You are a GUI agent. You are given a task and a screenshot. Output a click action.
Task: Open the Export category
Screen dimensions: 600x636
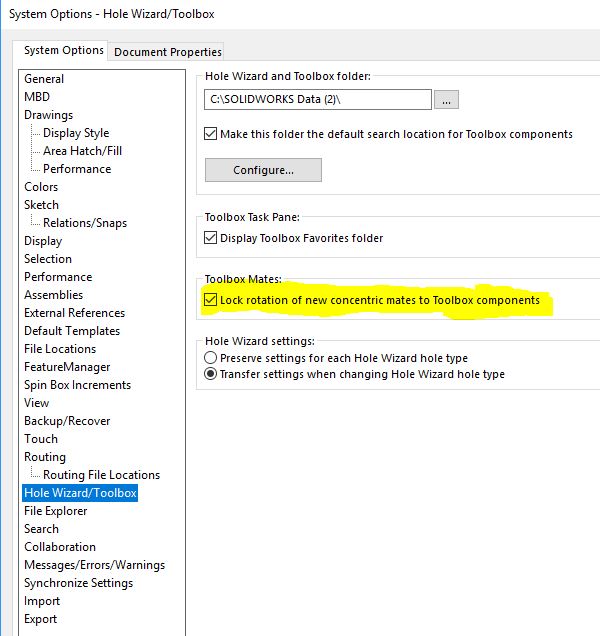click(41, 619)
